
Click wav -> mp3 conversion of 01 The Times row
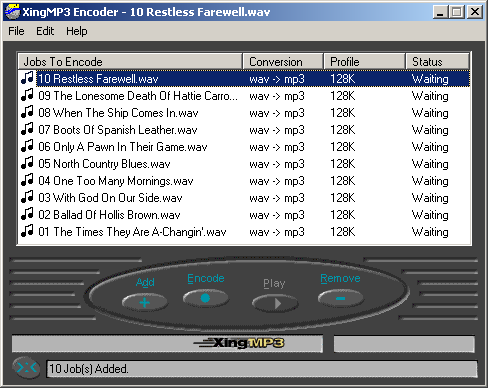(x=277, y=232)
